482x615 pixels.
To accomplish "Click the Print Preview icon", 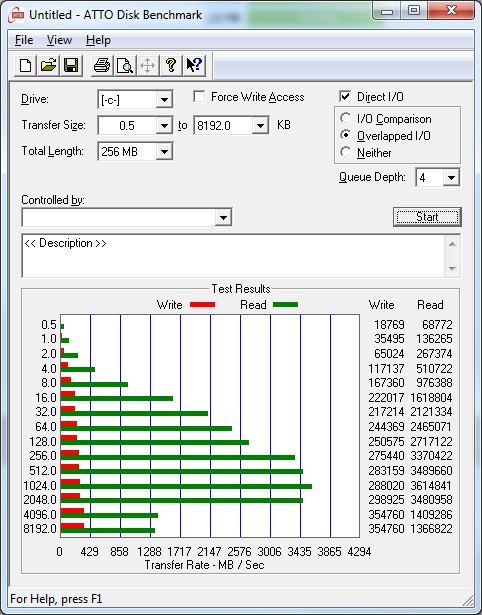I will tap(125, 65).
